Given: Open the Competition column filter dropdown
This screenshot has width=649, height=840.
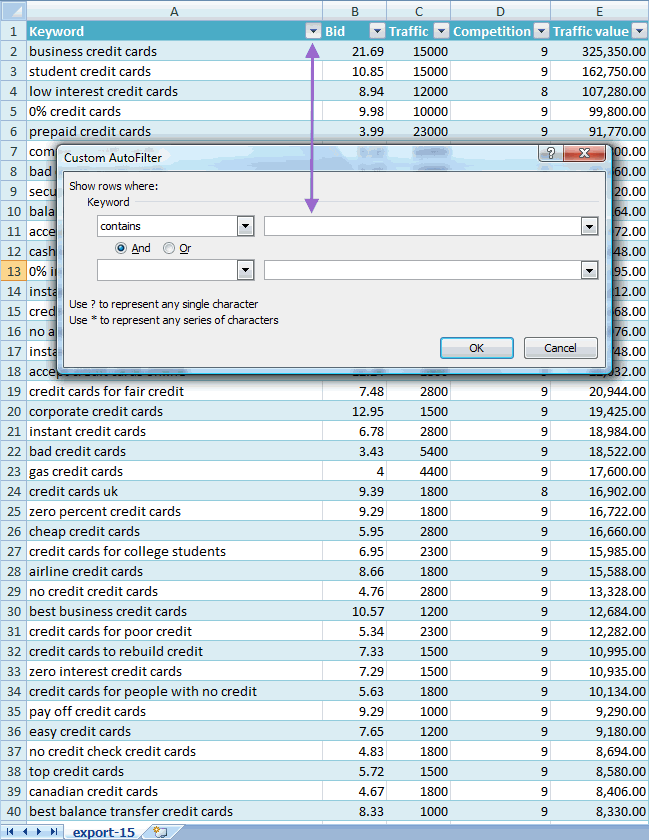Looking at the screenshot, I should [541, 31].
